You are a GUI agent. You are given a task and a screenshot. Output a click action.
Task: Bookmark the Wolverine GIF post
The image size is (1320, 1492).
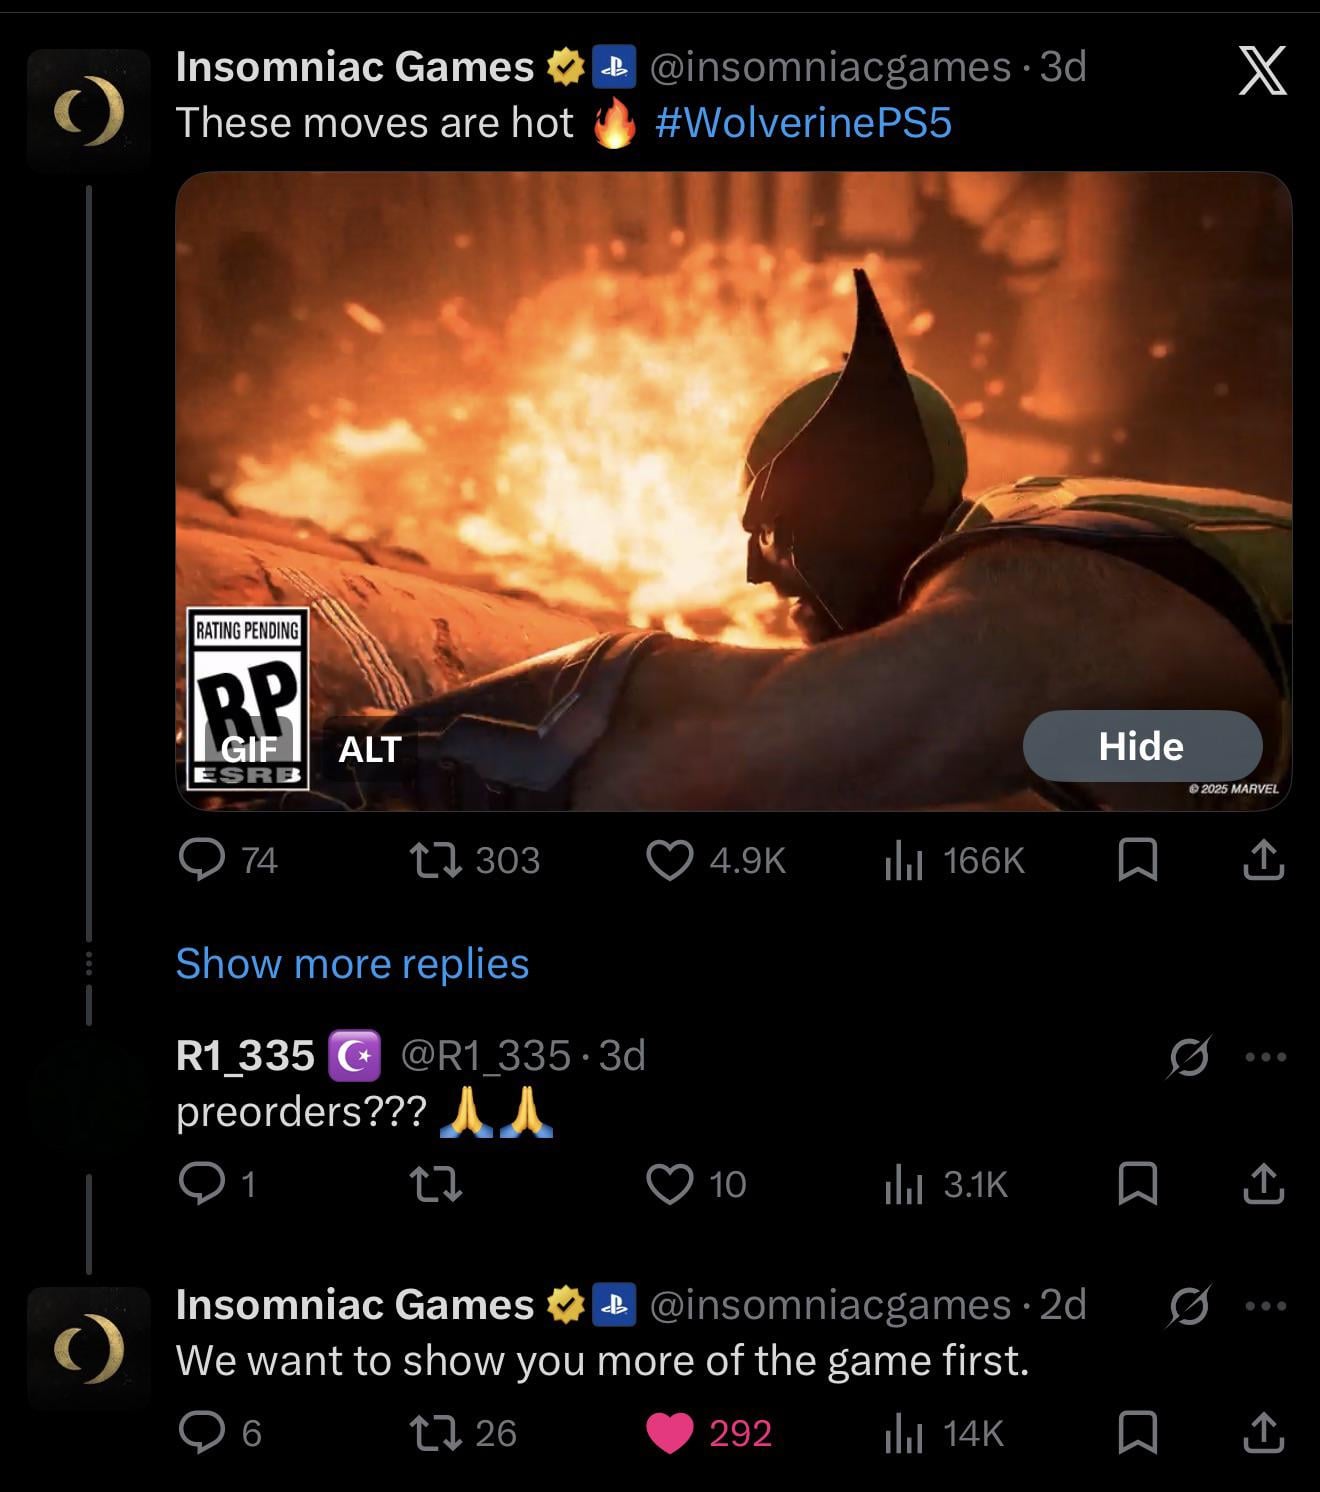coord(1137,860)
